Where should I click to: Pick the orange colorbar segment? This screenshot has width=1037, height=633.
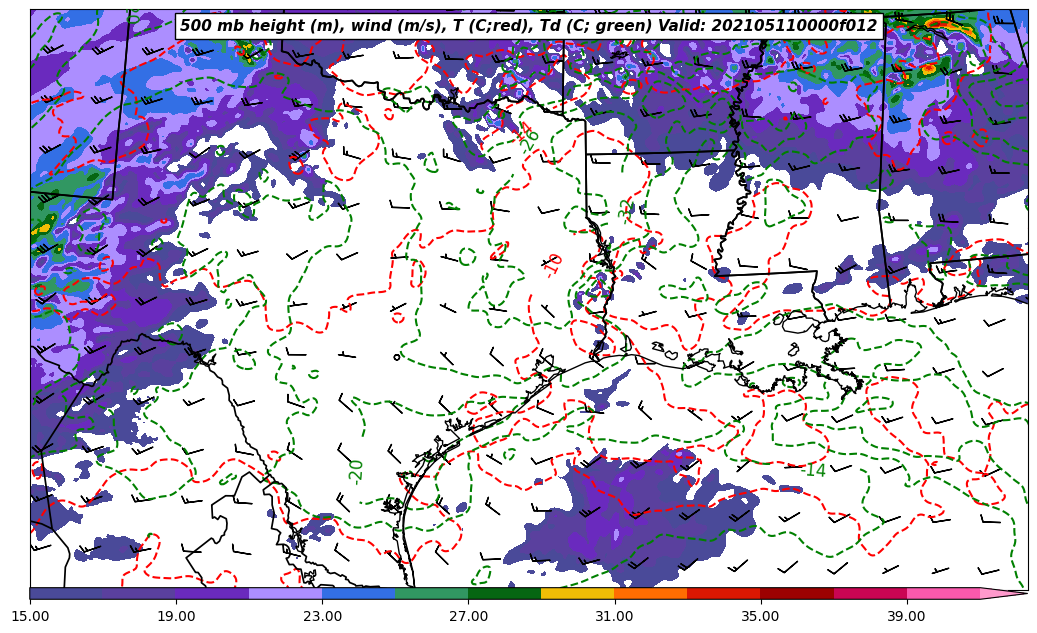[x=650, y=593]
